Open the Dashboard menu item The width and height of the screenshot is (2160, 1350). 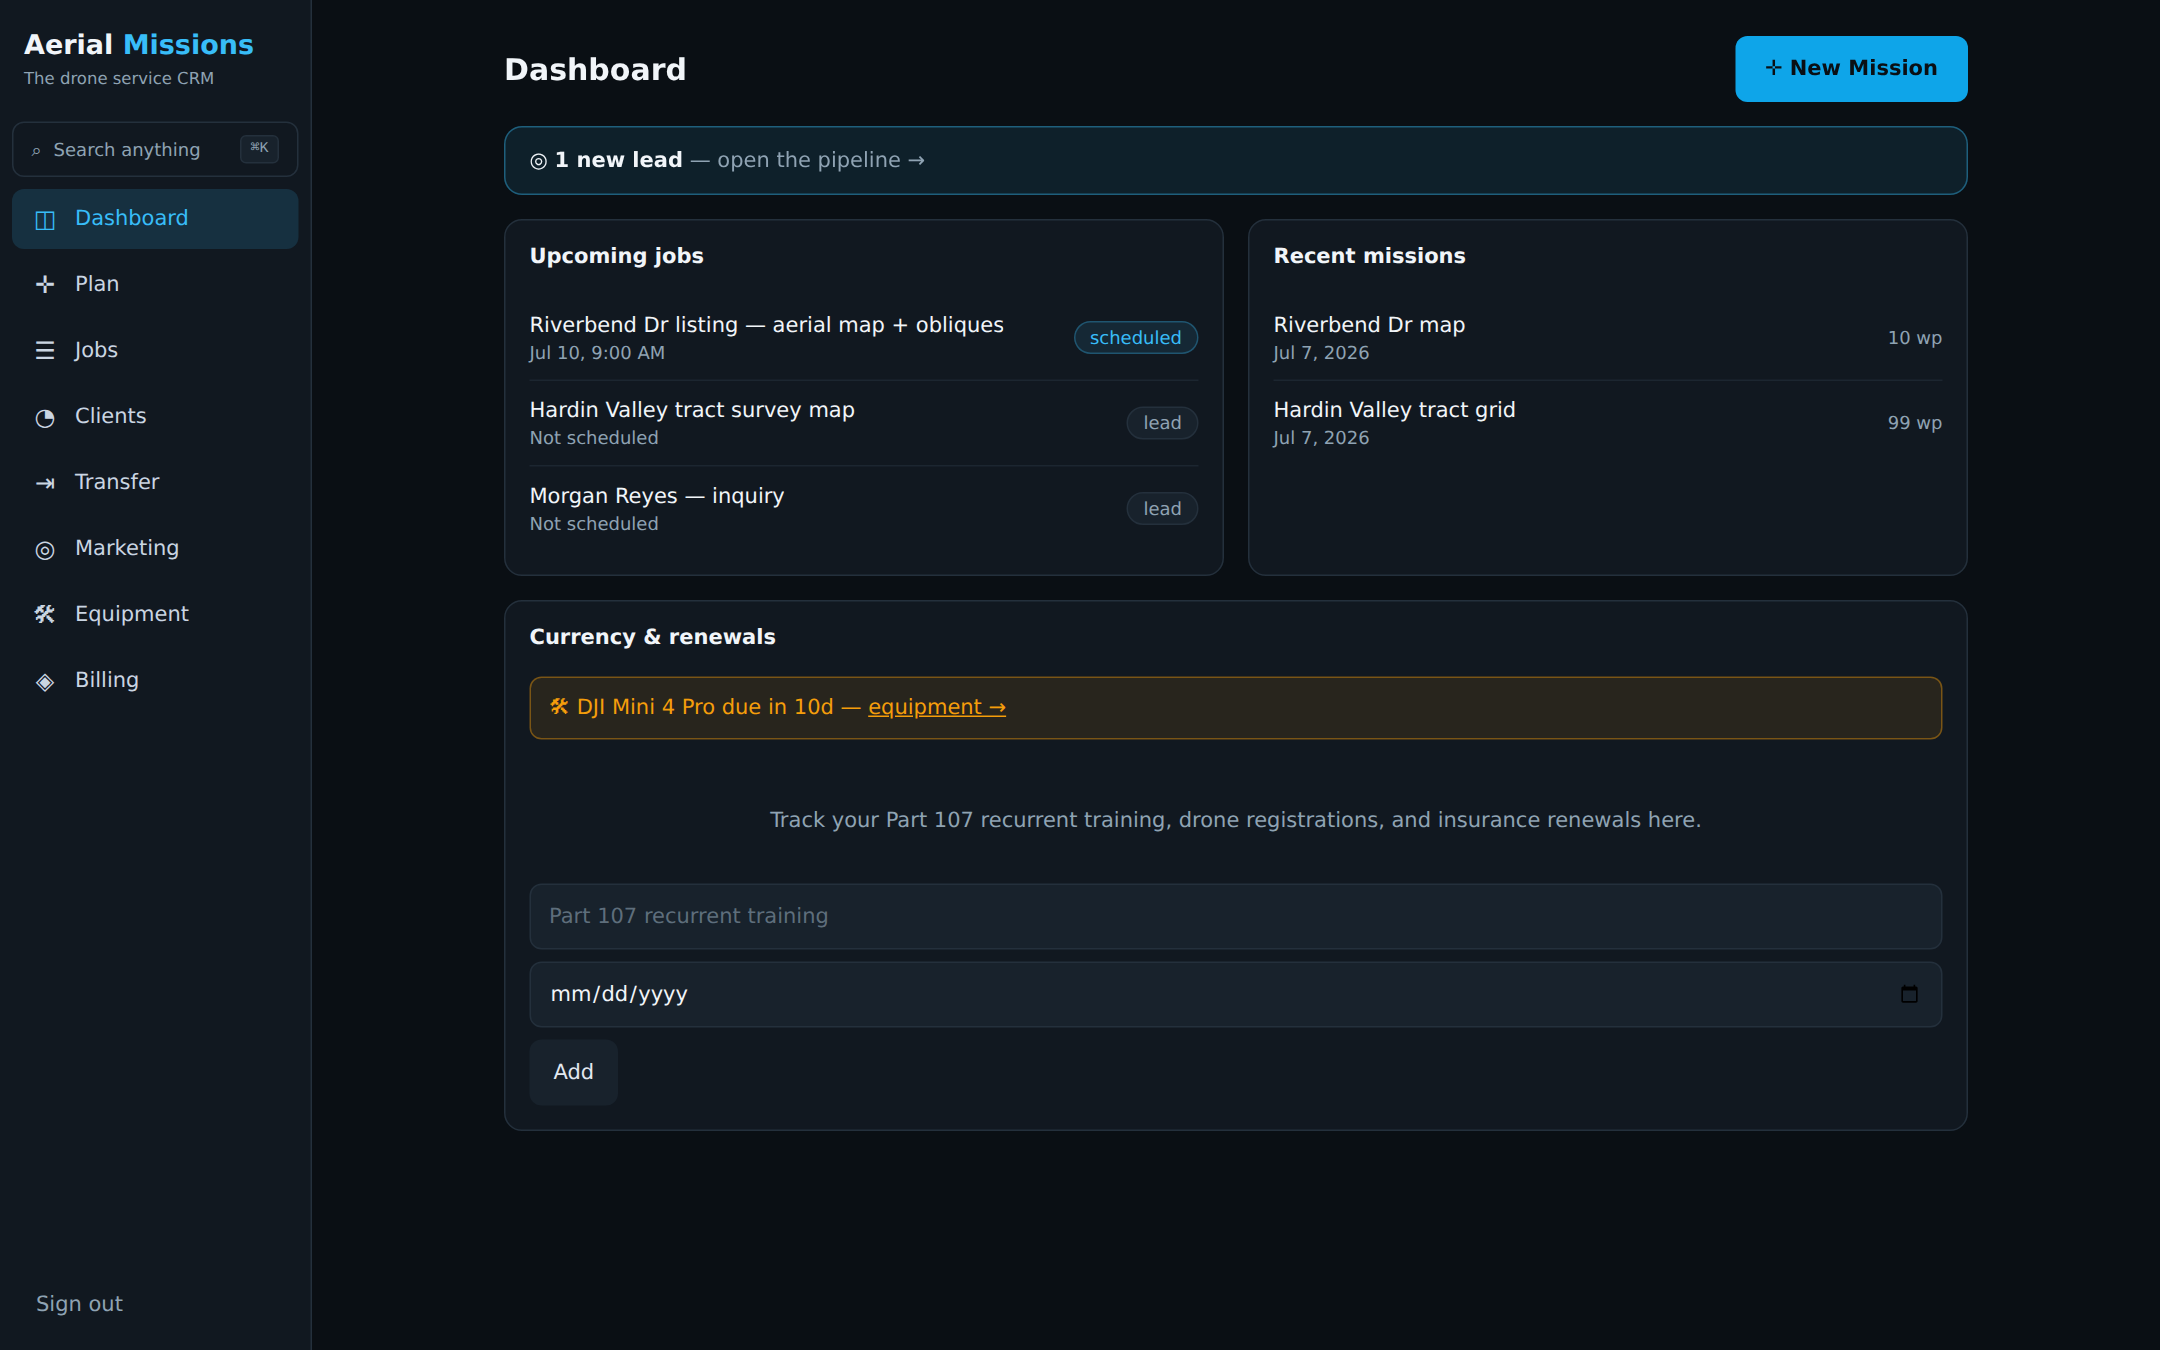[x=155, y=219]
